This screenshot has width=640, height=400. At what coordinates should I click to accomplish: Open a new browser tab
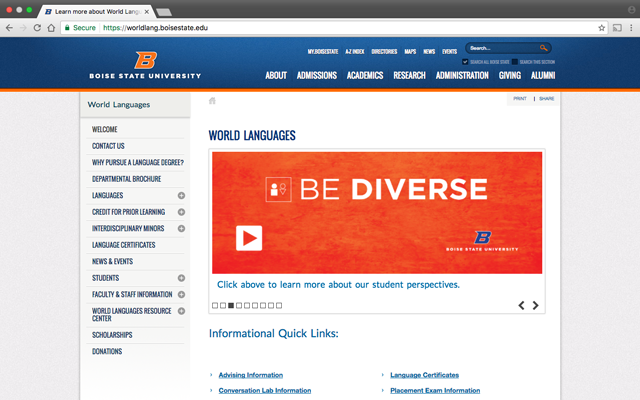(x=164, y=12)
